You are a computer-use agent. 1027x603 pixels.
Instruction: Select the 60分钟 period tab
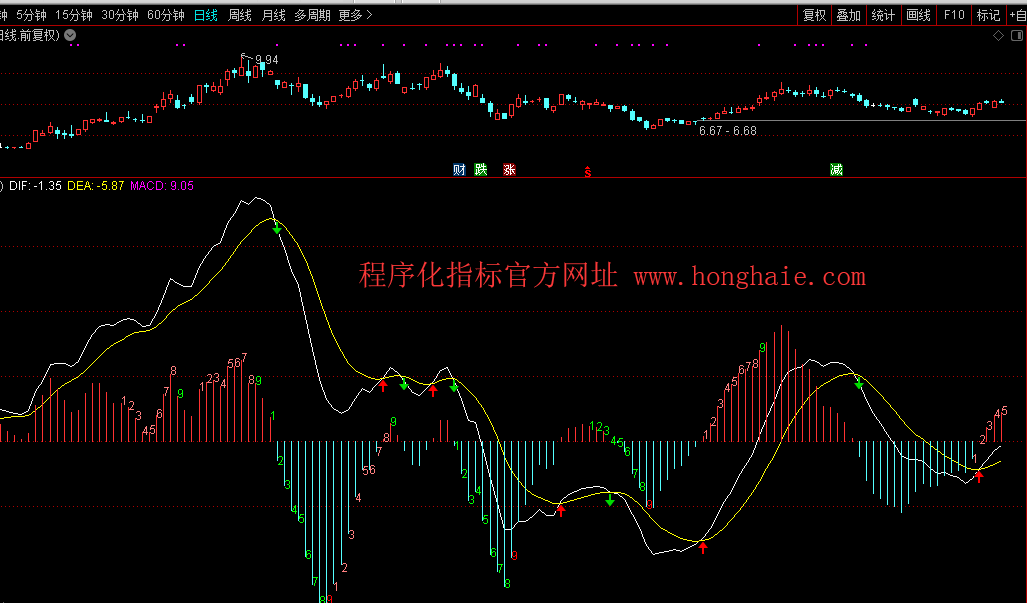[165, 15]
